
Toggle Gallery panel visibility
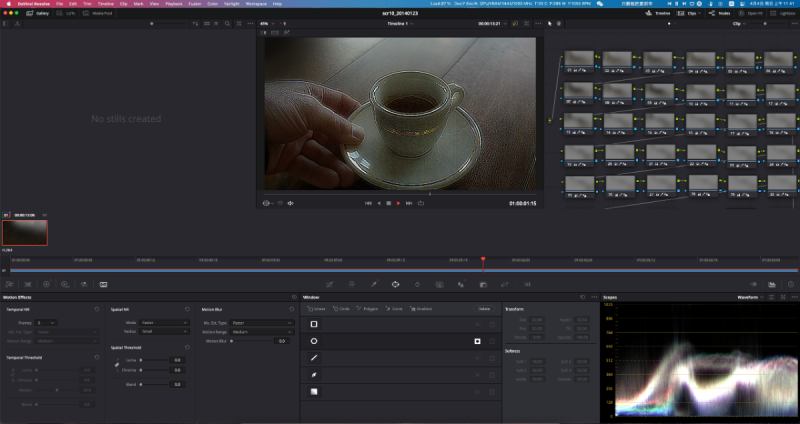[x=38, y=13]
